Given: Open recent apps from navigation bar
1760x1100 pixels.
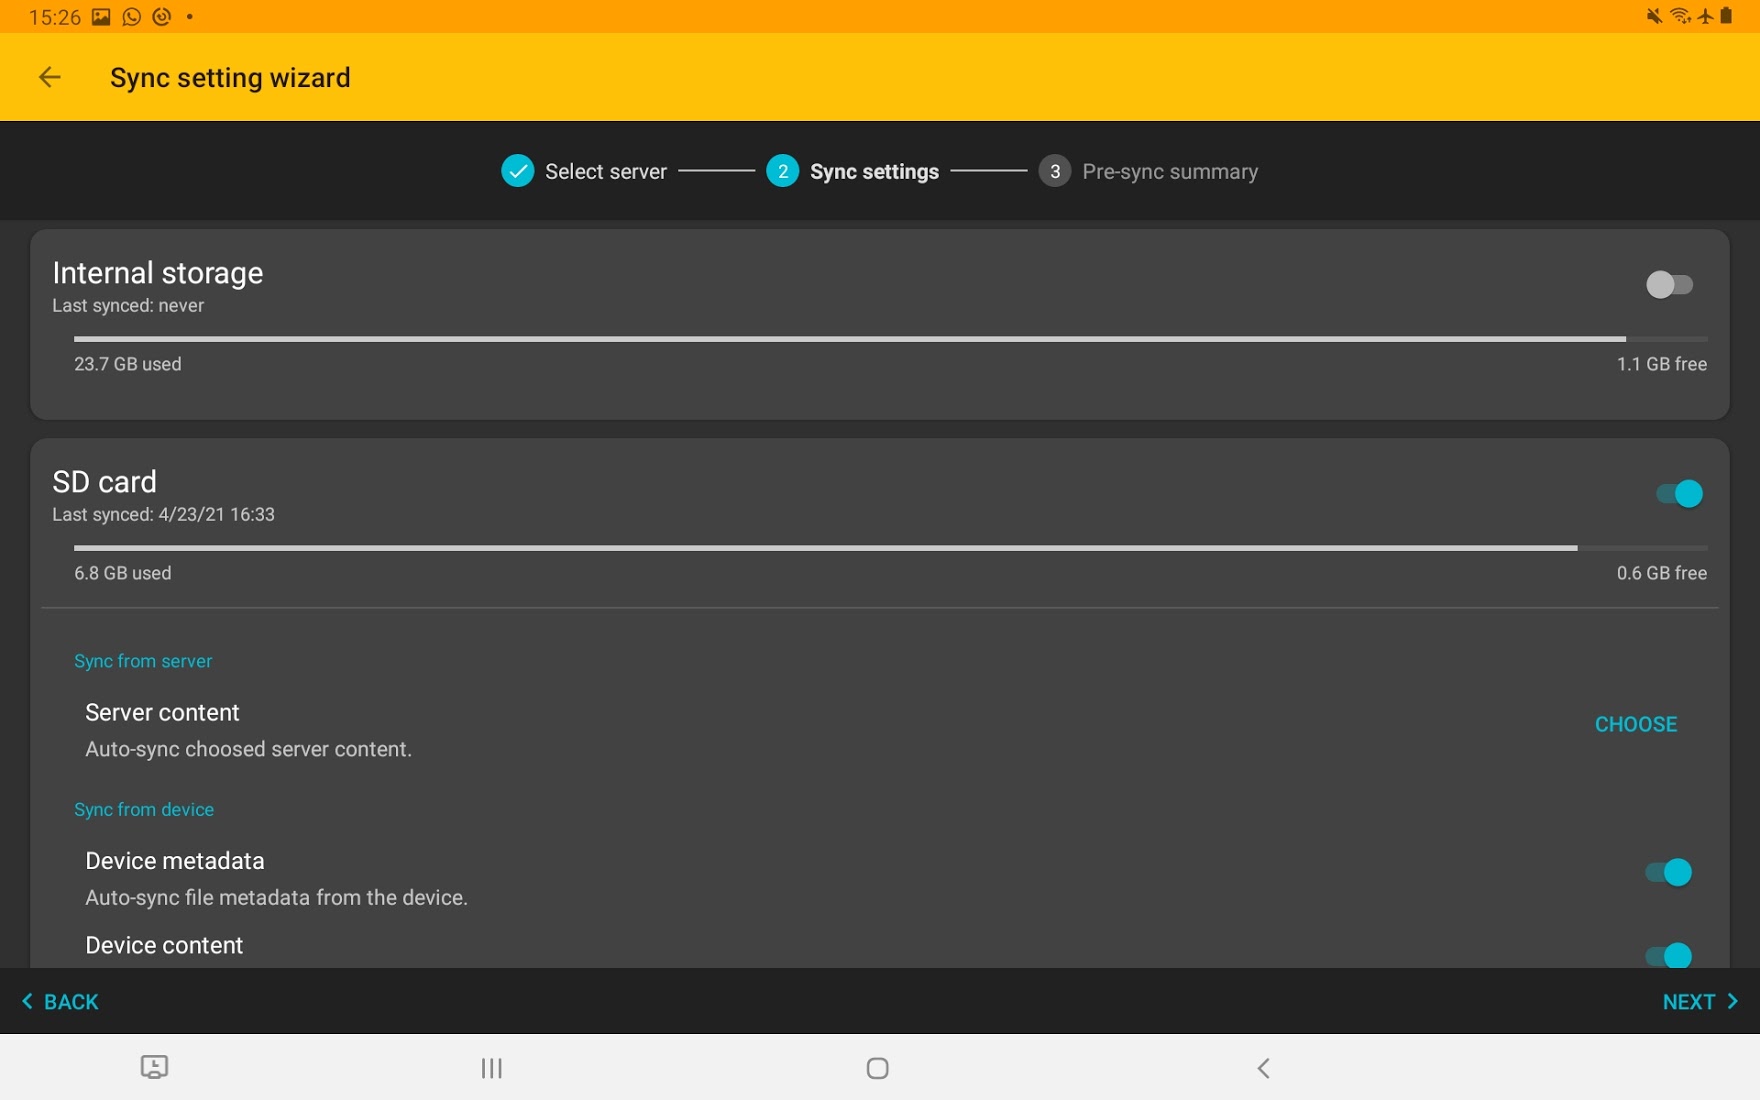Looking at the screenshot, I should tap(491, 1068).
